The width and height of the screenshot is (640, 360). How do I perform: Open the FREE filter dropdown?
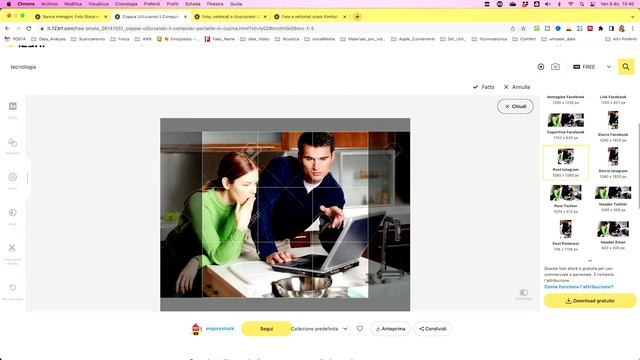coord(592,67)
